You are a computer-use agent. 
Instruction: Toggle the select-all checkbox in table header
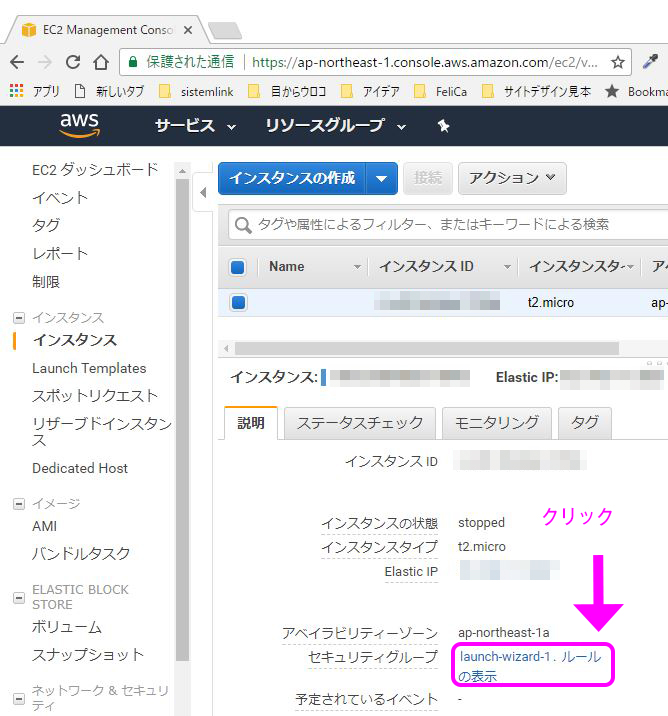pos(237,267)
